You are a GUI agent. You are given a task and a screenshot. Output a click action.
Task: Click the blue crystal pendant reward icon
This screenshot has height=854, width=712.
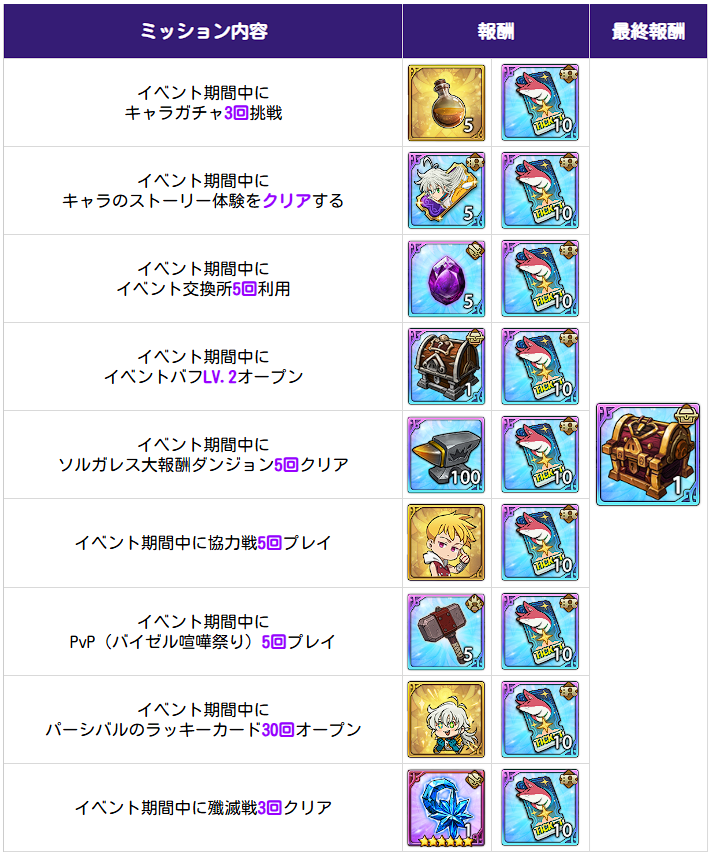pyautogui.click(x=446, y=808)
